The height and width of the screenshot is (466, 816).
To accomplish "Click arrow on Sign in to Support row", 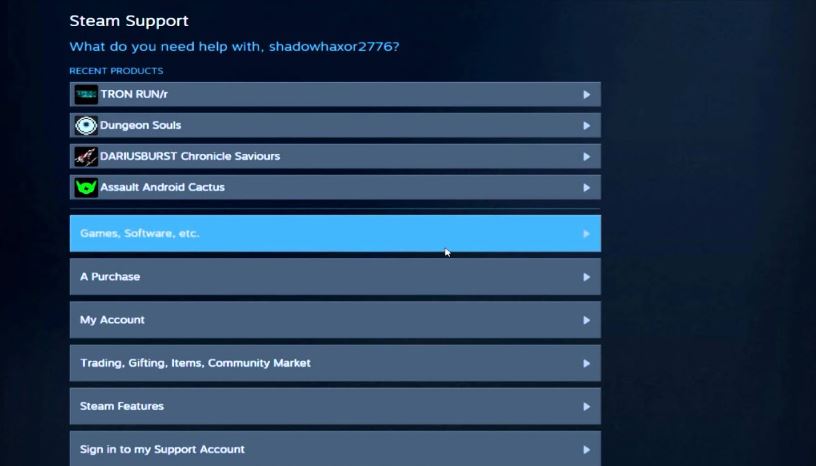I will tap(586, 449).
